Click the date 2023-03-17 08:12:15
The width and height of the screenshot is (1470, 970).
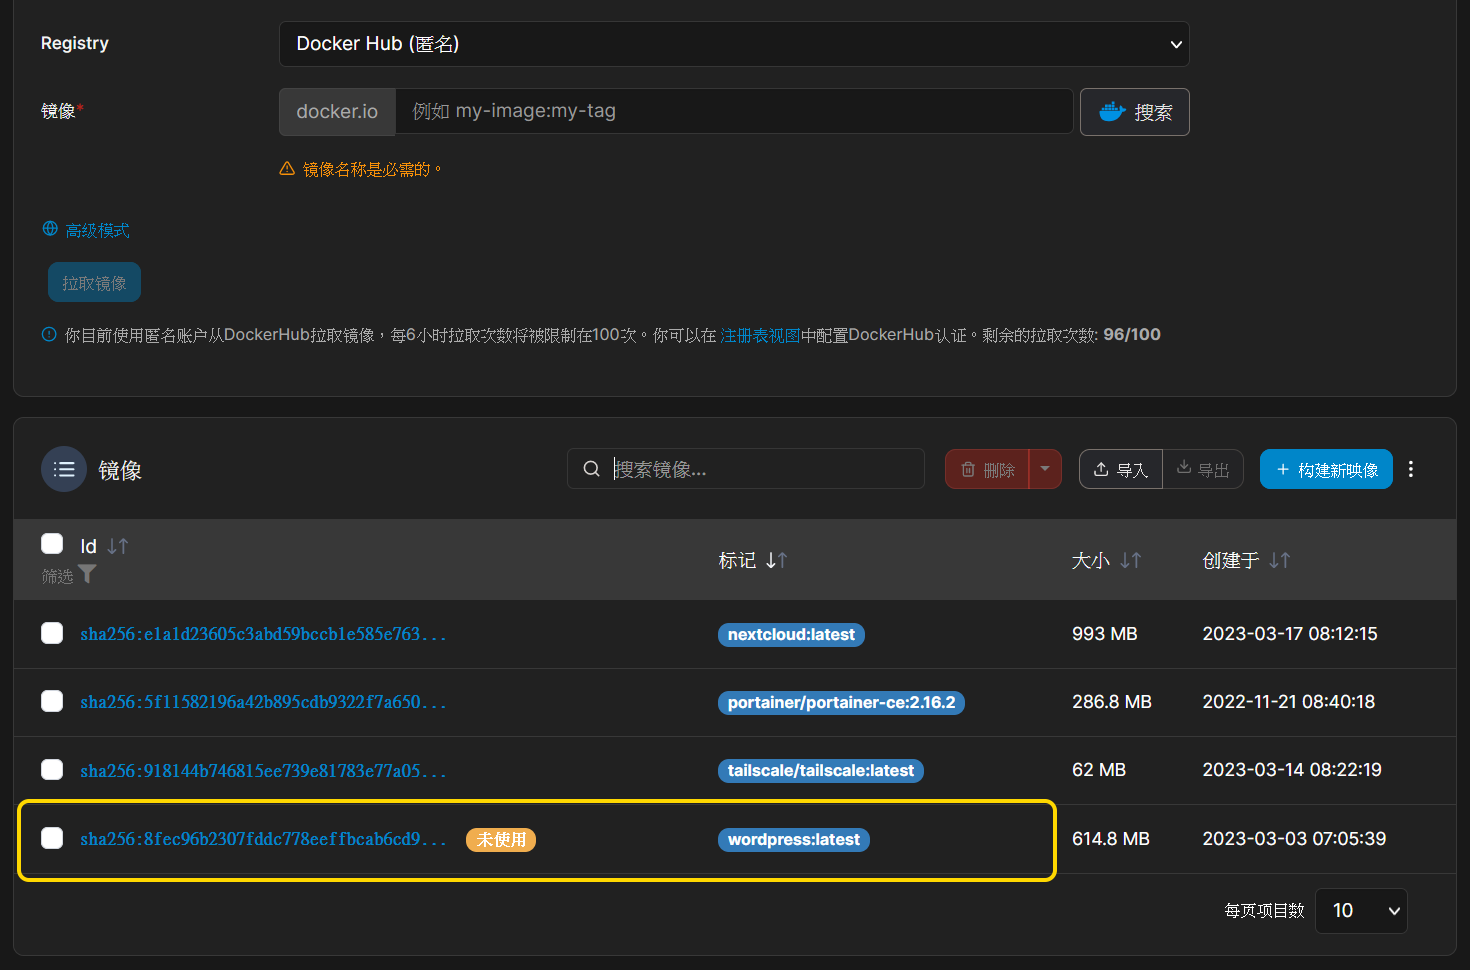click(1290, 634)
